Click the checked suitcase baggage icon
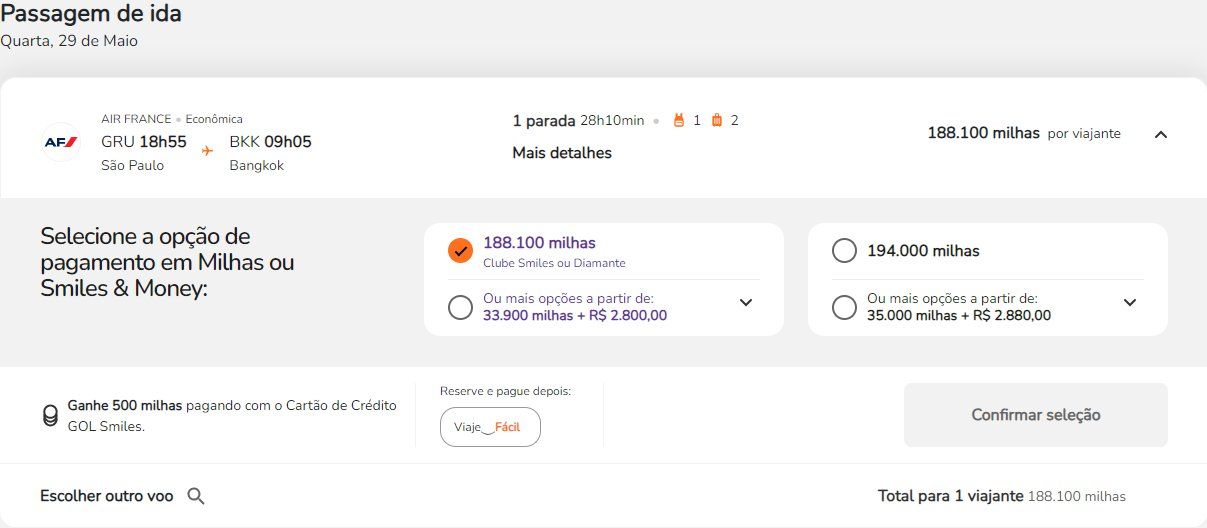Screen dimensions: 1207x528 tap(717, 120)
